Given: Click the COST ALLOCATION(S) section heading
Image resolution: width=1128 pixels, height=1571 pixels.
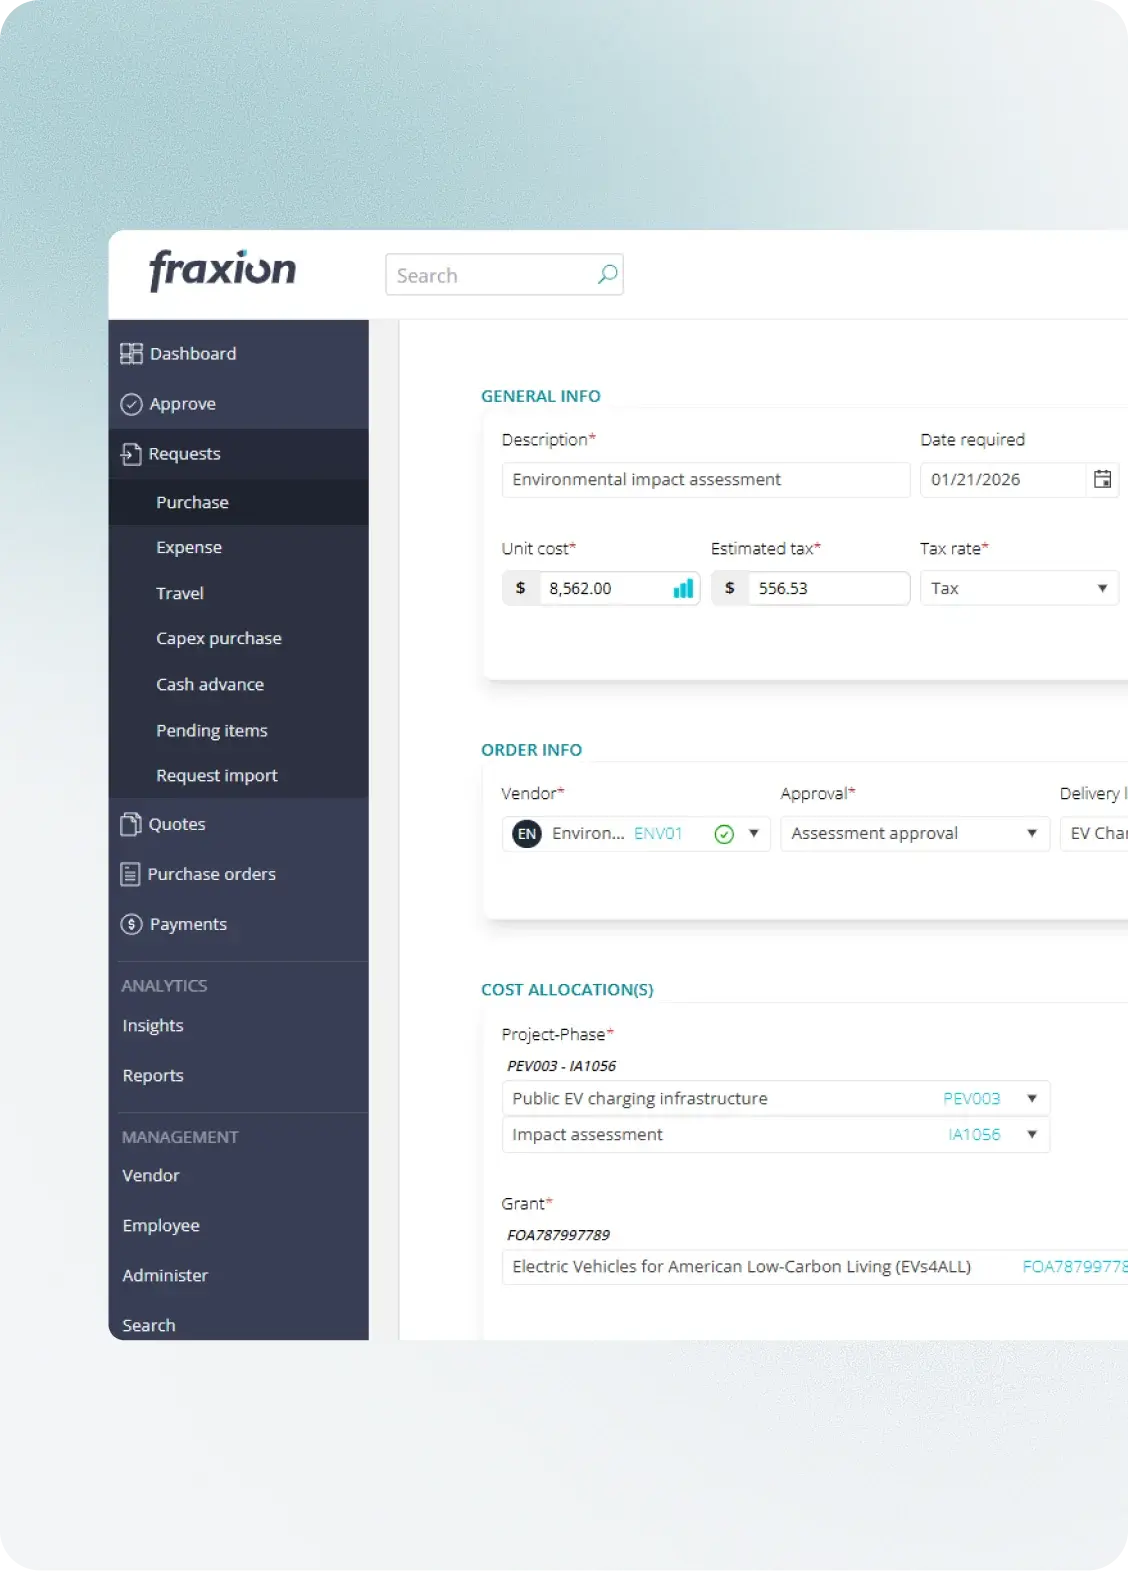Looking at the screenshot, I should (x=567, y=990).
